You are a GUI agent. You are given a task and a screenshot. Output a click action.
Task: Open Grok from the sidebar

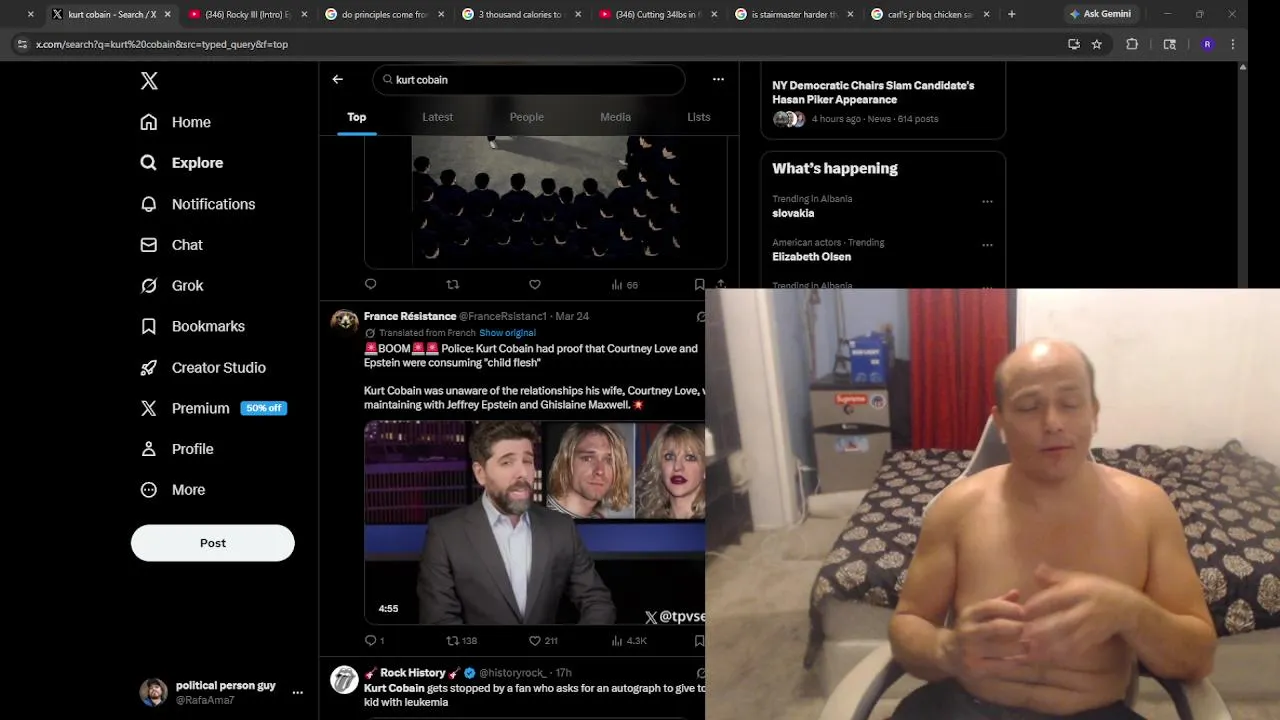point(172,286)
